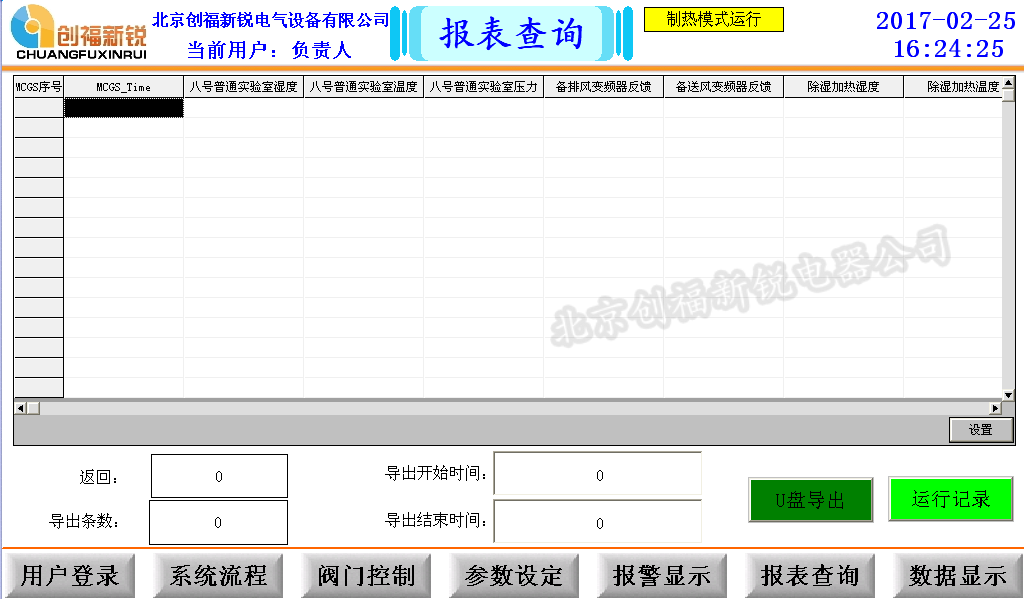Screen dimensions: 1024x599
Task: Click the 北京创福新锐电气设备有限公司 company name
Action: [x=270, y=20]
